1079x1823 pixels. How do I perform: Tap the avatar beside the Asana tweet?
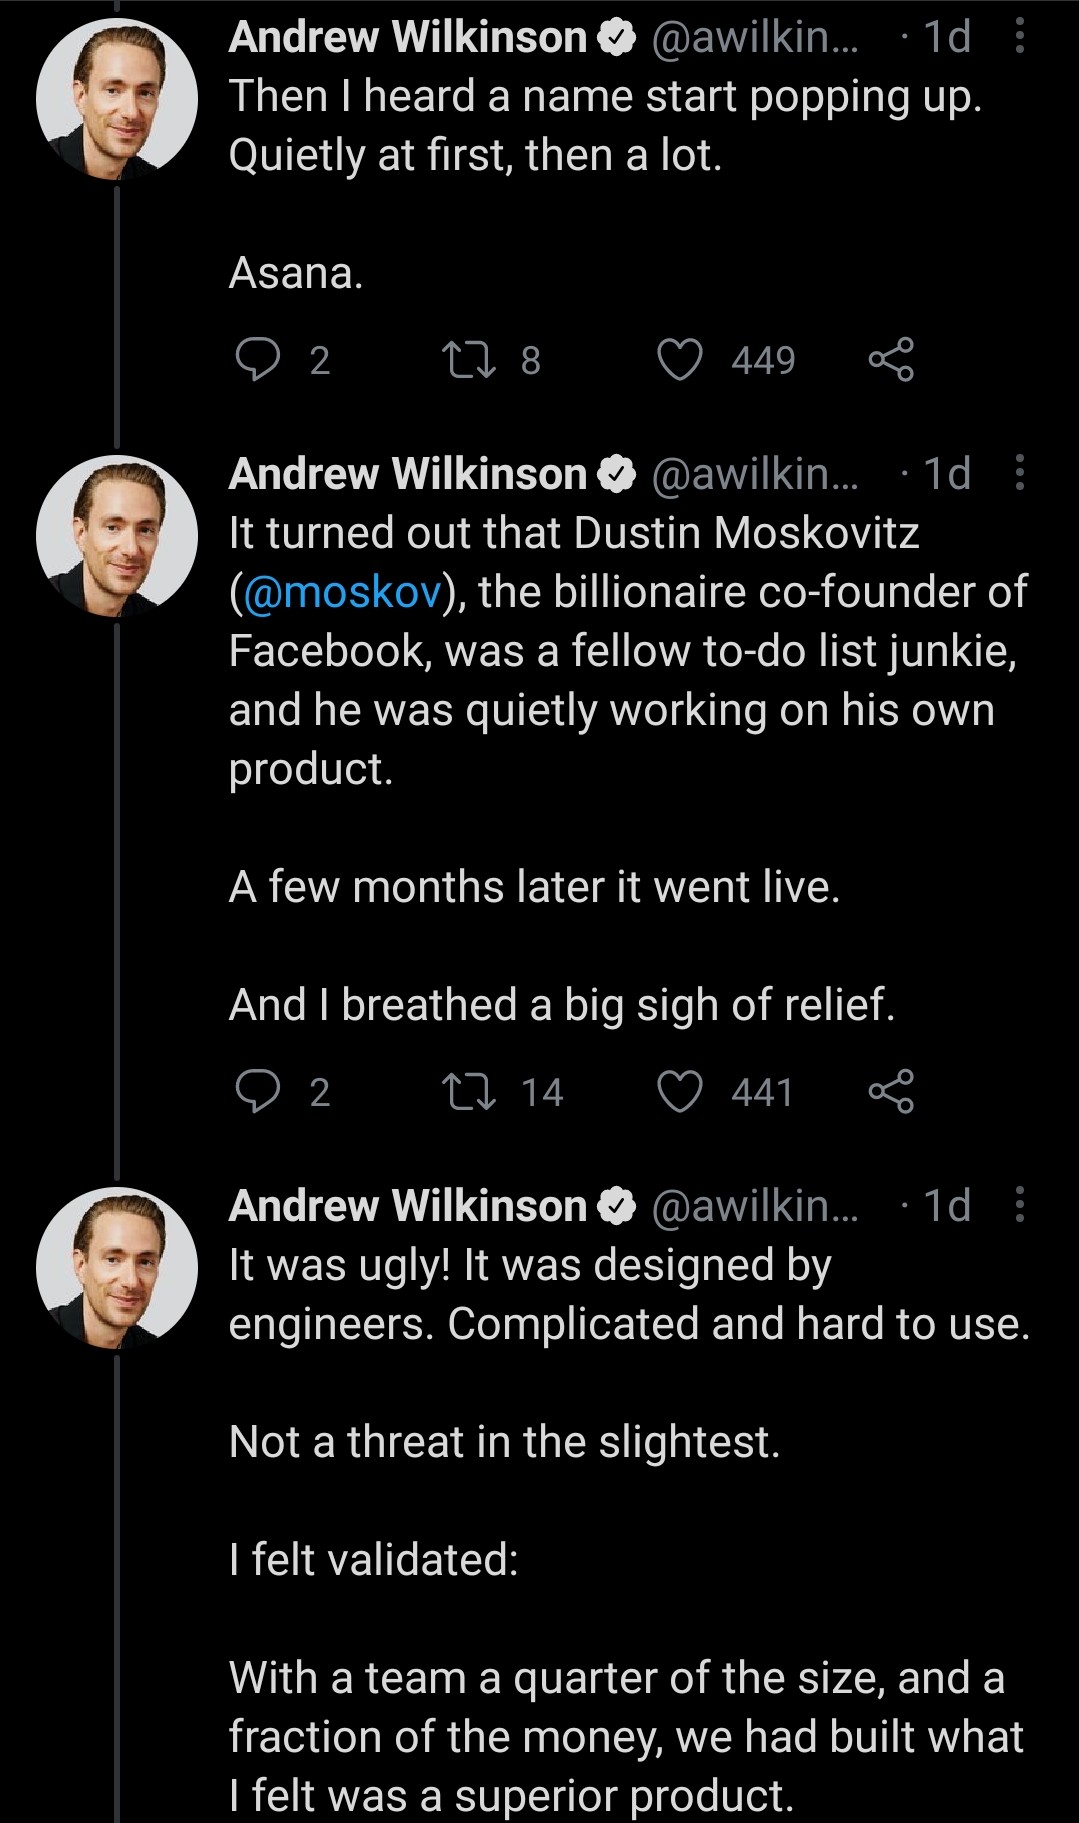pyautogui.click(x=117, y=100)
